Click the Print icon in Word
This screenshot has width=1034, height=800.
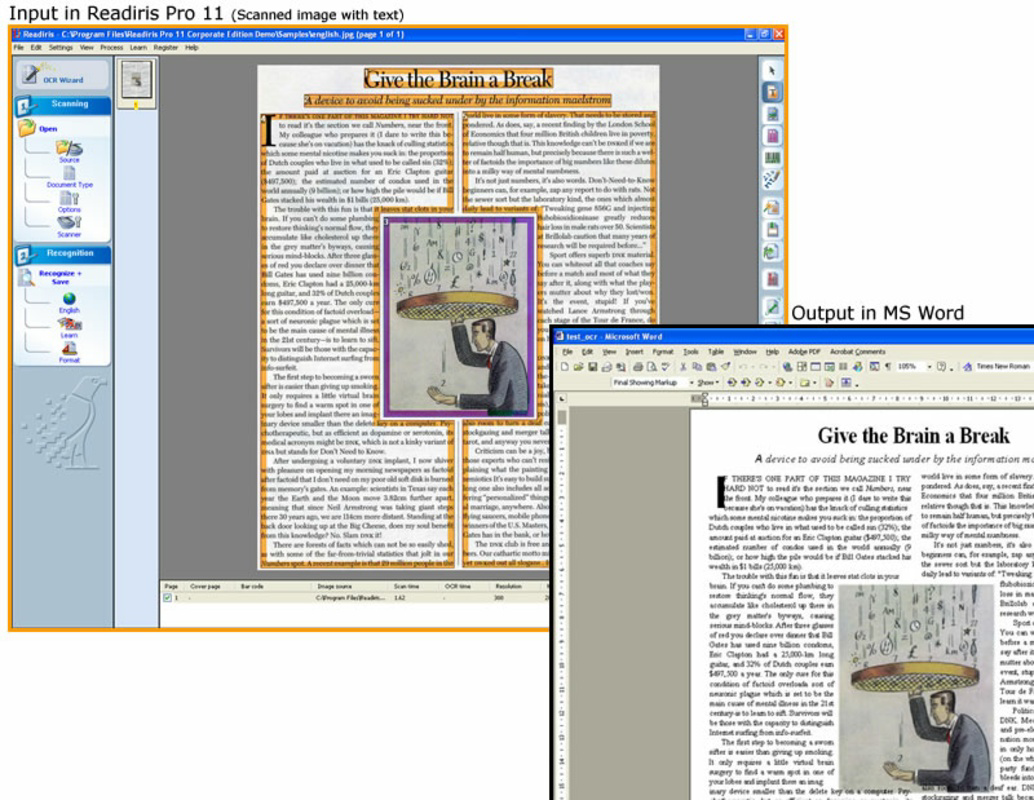click(638, 367)
